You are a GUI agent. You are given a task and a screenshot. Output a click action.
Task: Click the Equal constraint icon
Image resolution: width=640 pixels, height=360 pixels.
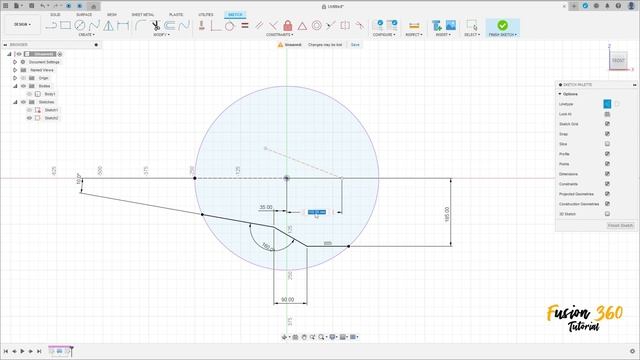tap(245, 26)
